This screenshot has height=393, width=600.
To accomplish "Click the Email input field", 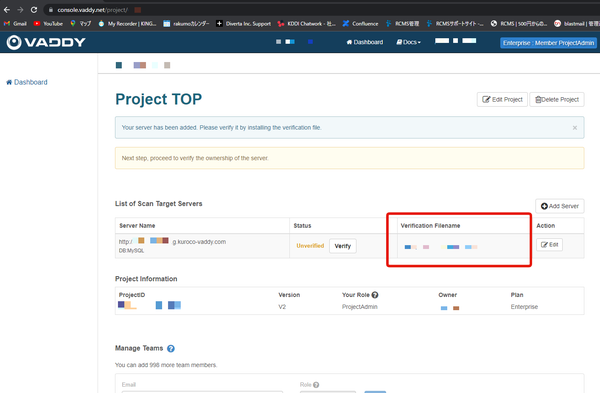I will (x=202, y=392).
